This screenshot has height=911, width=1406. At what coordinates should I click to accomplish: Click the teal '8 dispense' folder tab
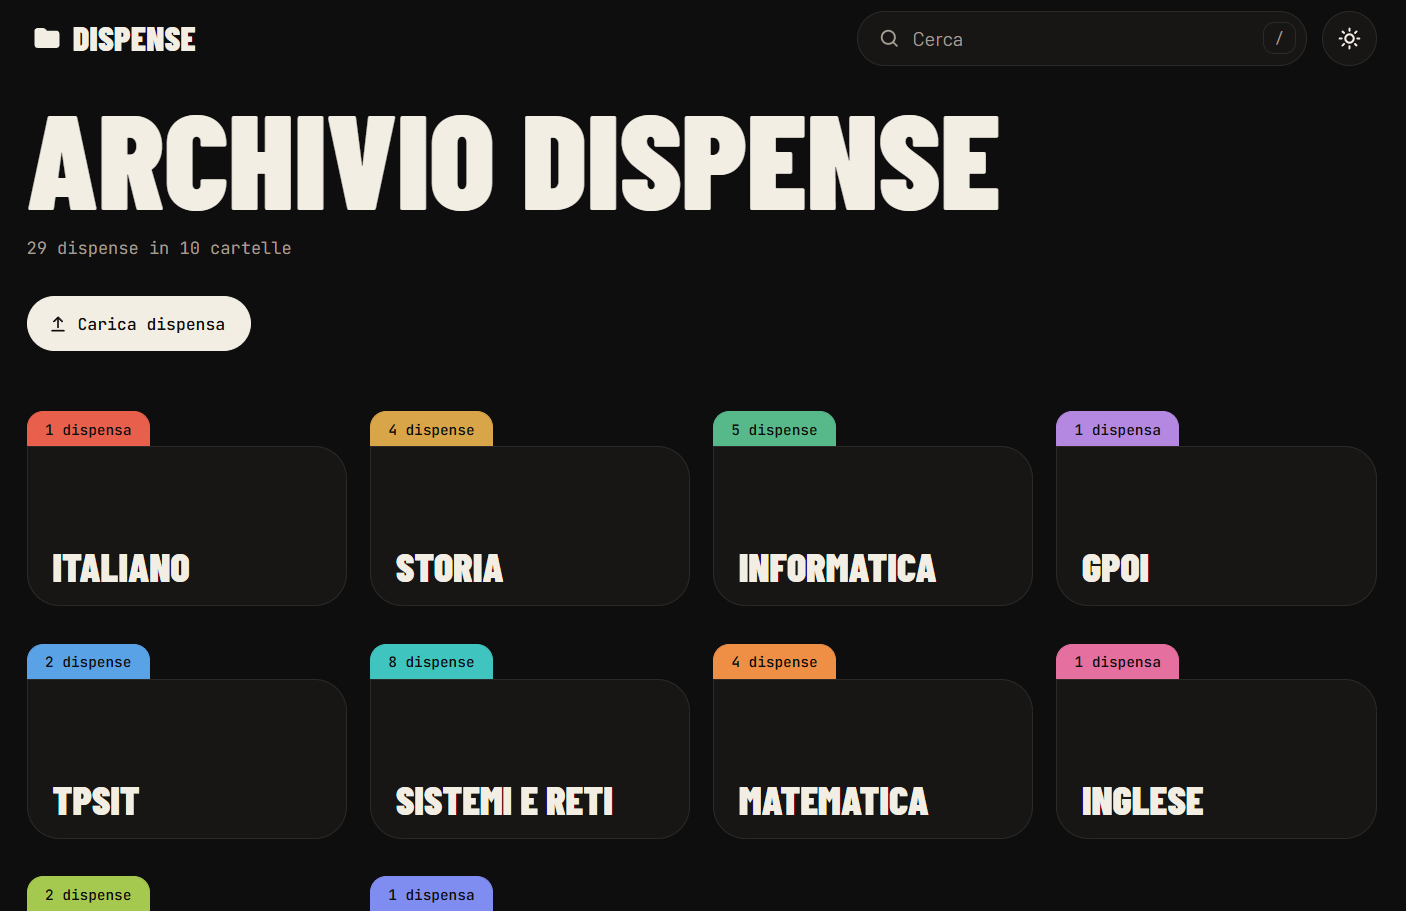point(431,662)
